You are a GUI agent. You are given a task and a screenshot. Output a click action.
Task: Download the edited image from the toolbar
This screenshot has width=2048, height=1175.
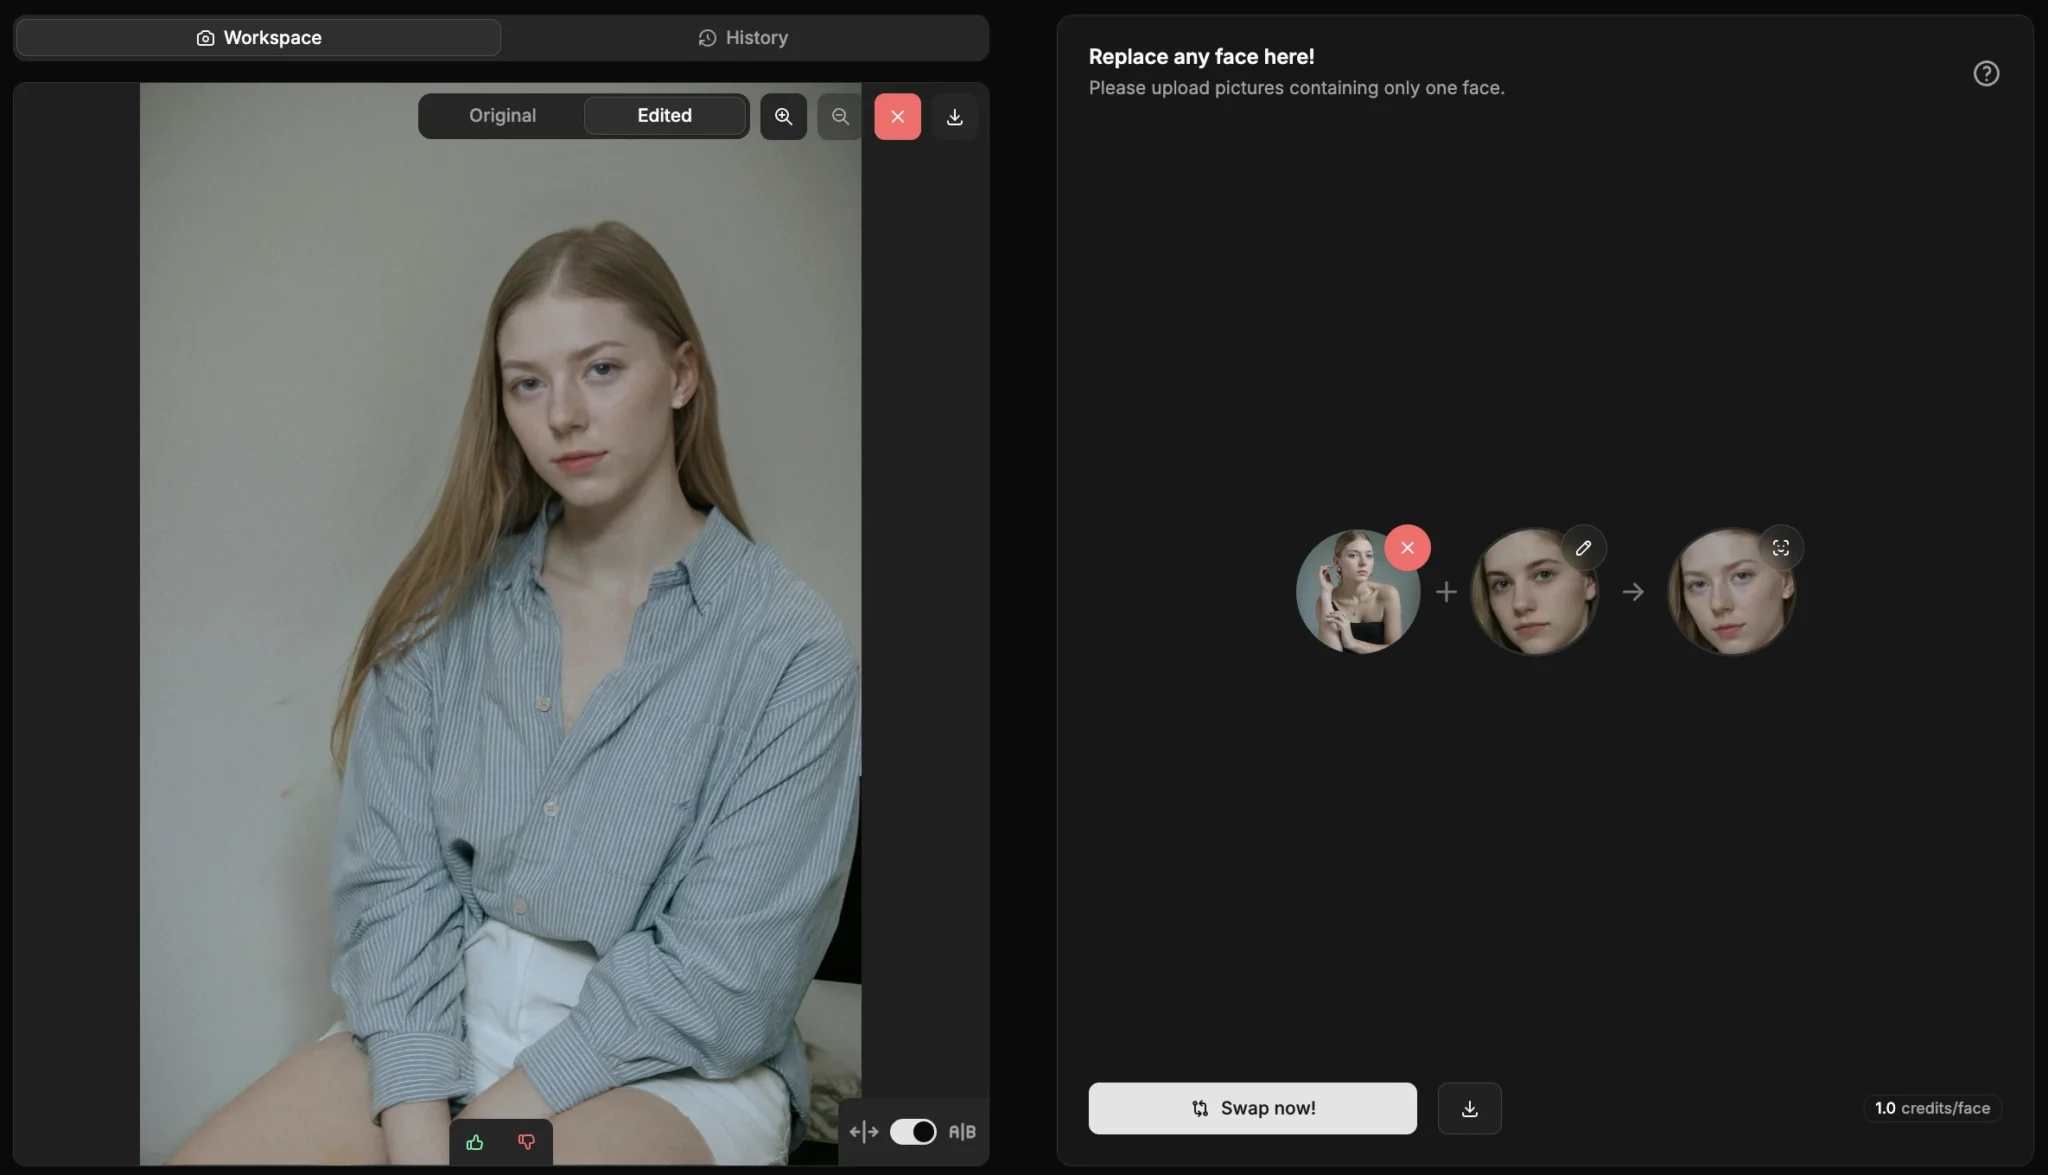[x=954, y=116]
